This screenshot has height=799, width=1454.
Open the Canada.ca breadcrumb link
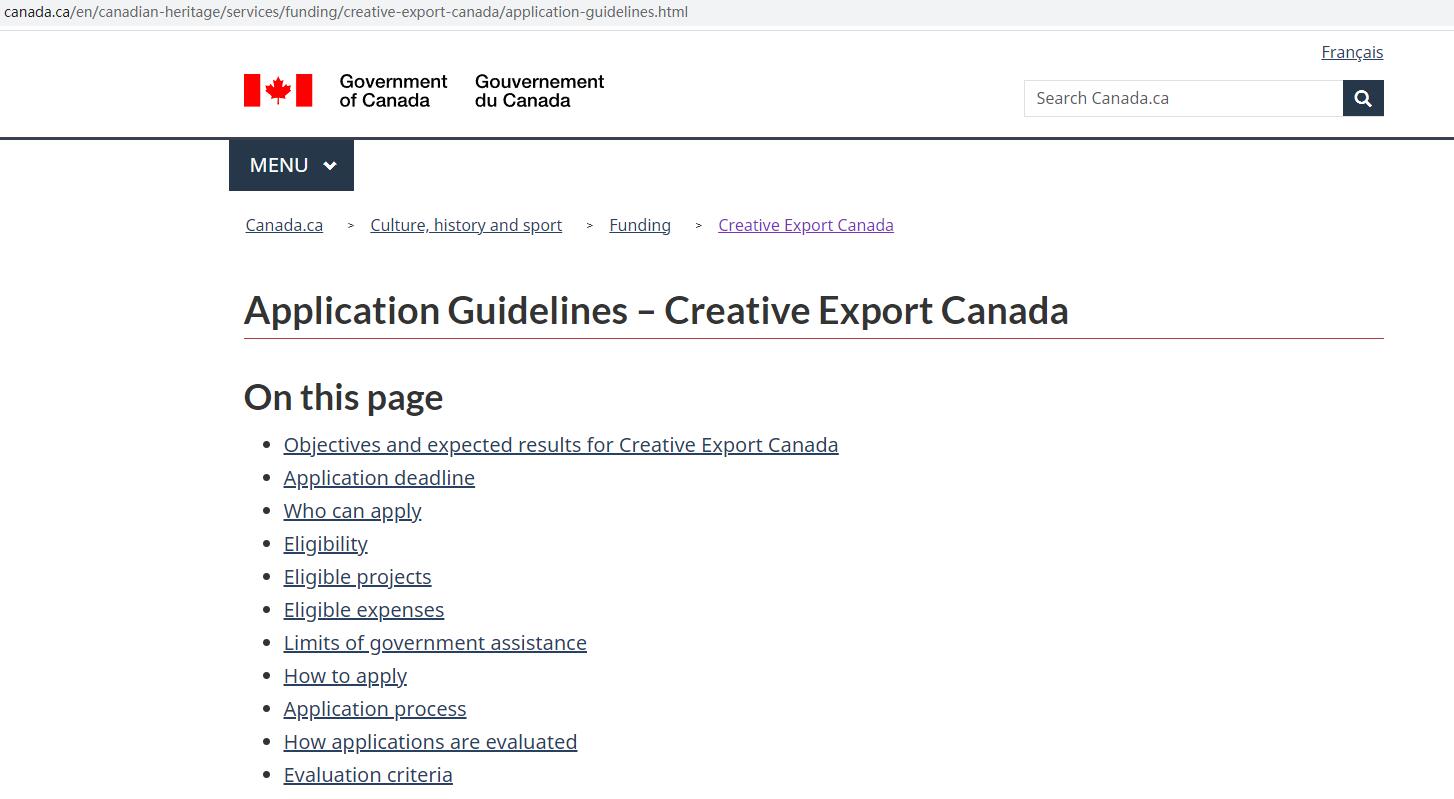[x=284, y=225]
